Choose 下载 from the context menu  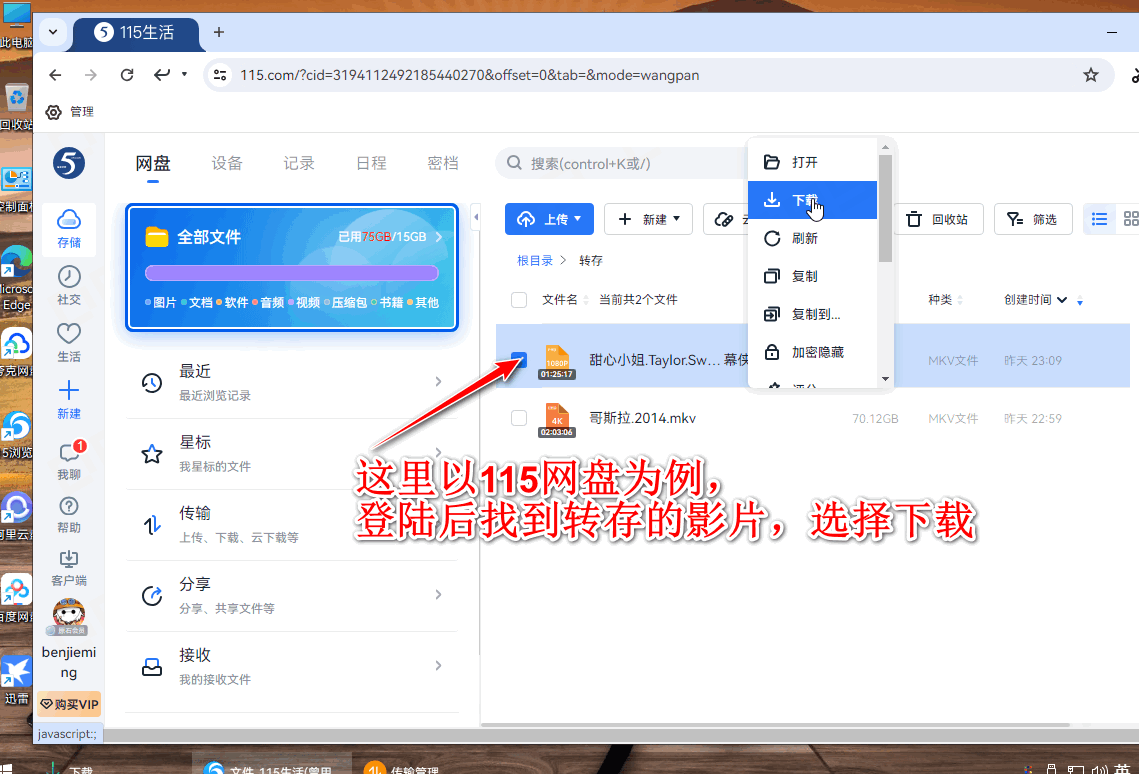pyautogui.click(x=804, y=200)
